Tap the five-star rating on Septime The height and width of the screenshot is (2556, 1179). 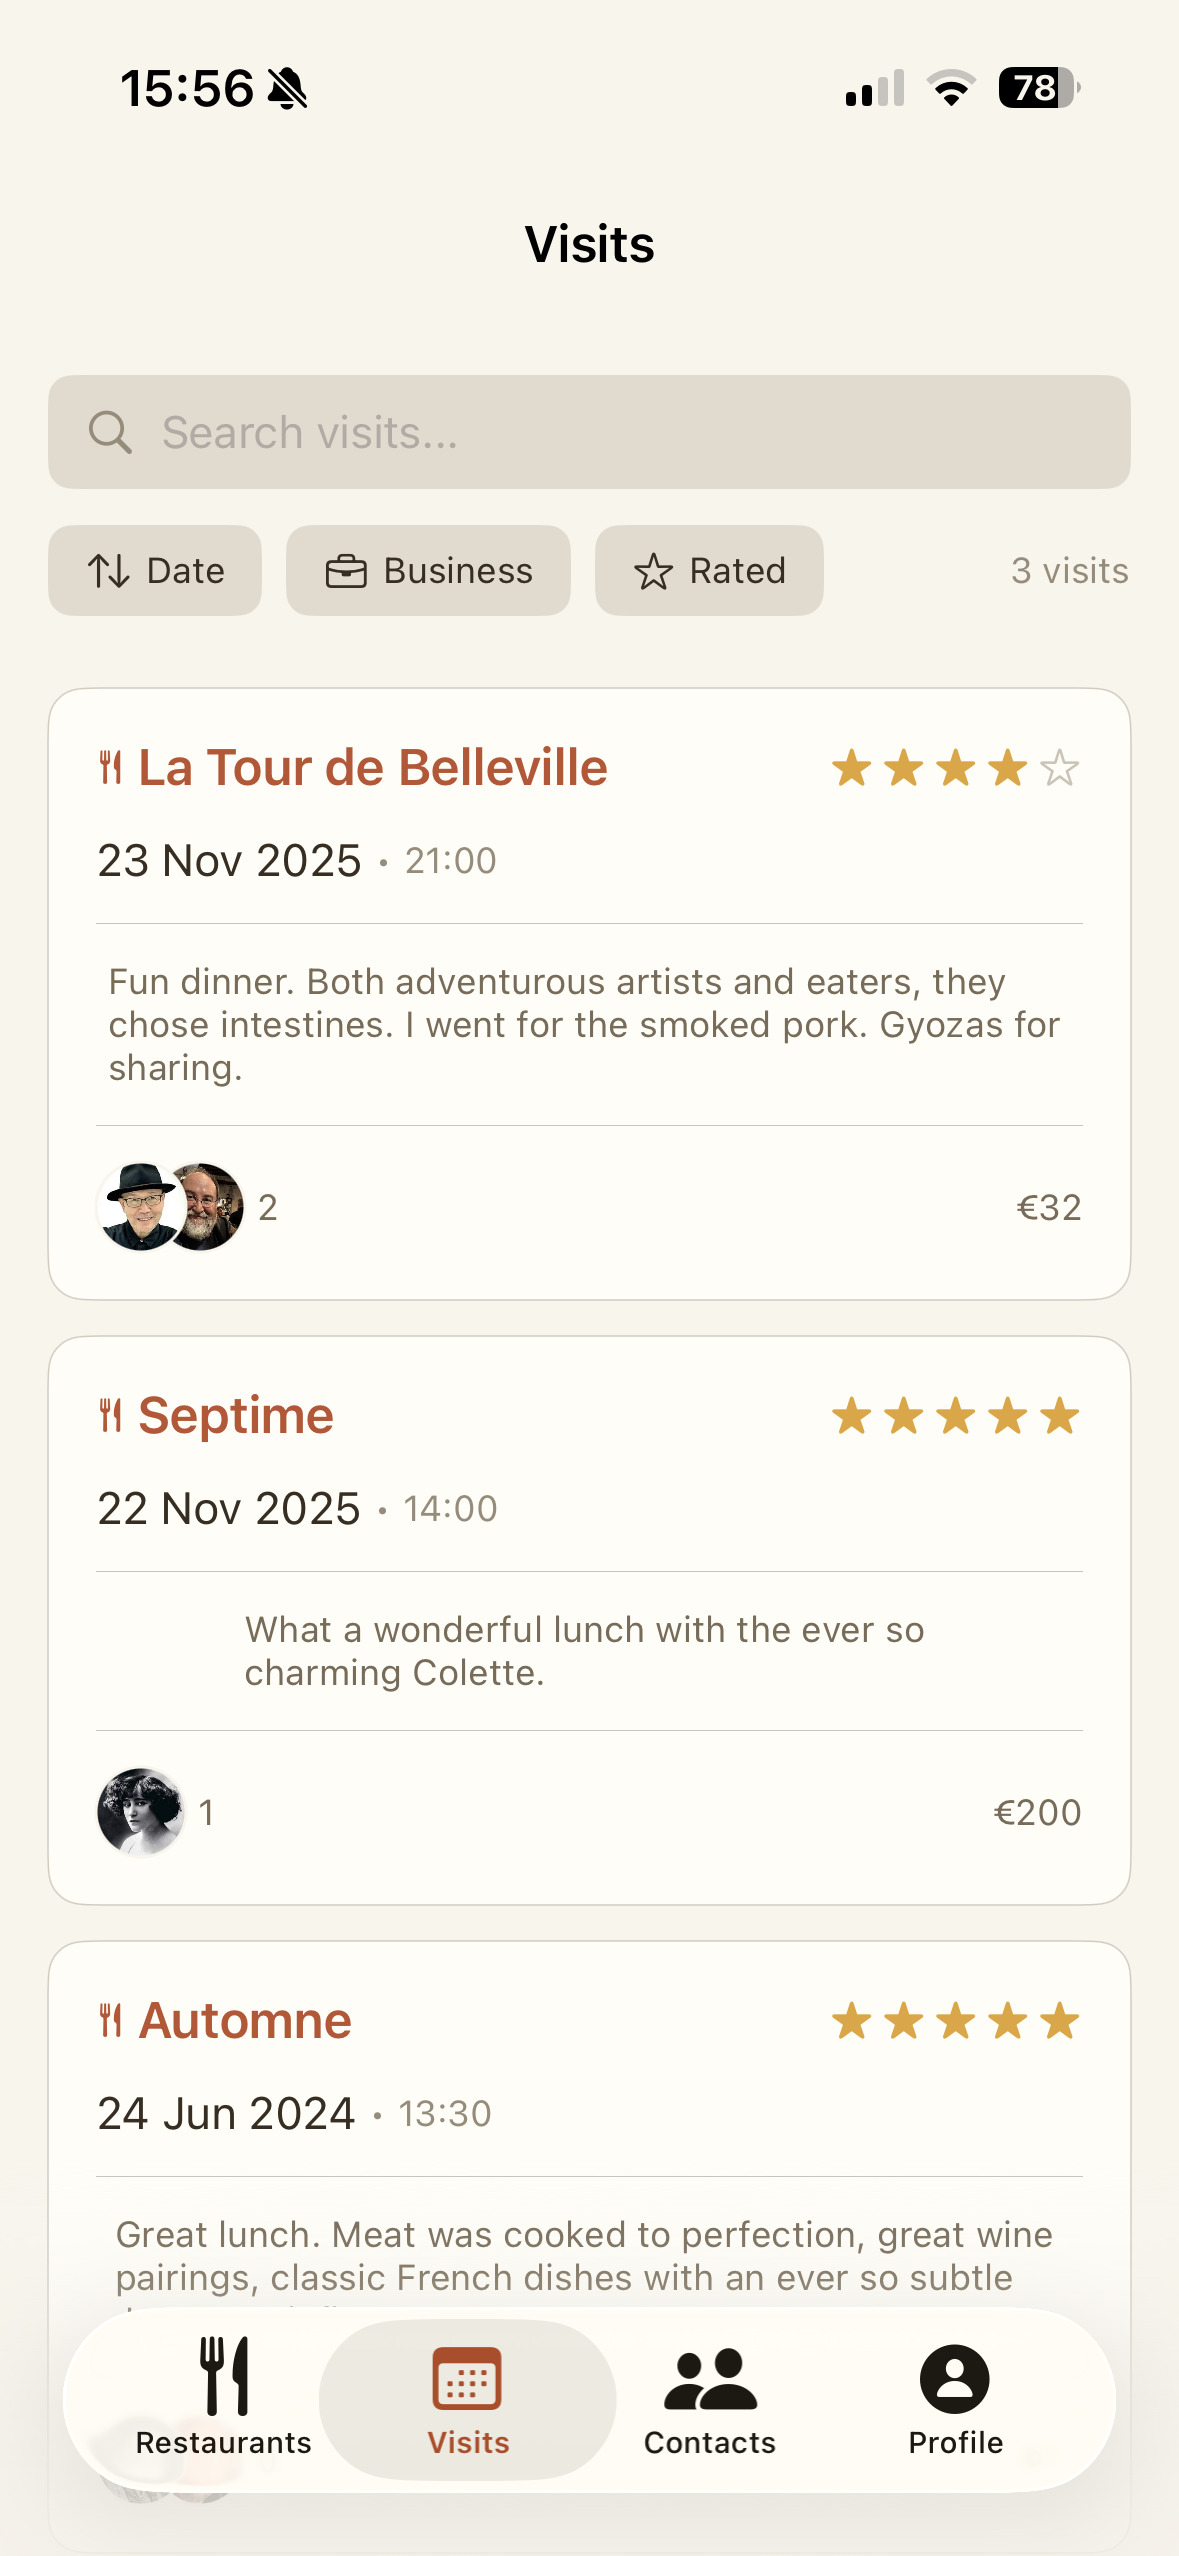click(955, 1416)
